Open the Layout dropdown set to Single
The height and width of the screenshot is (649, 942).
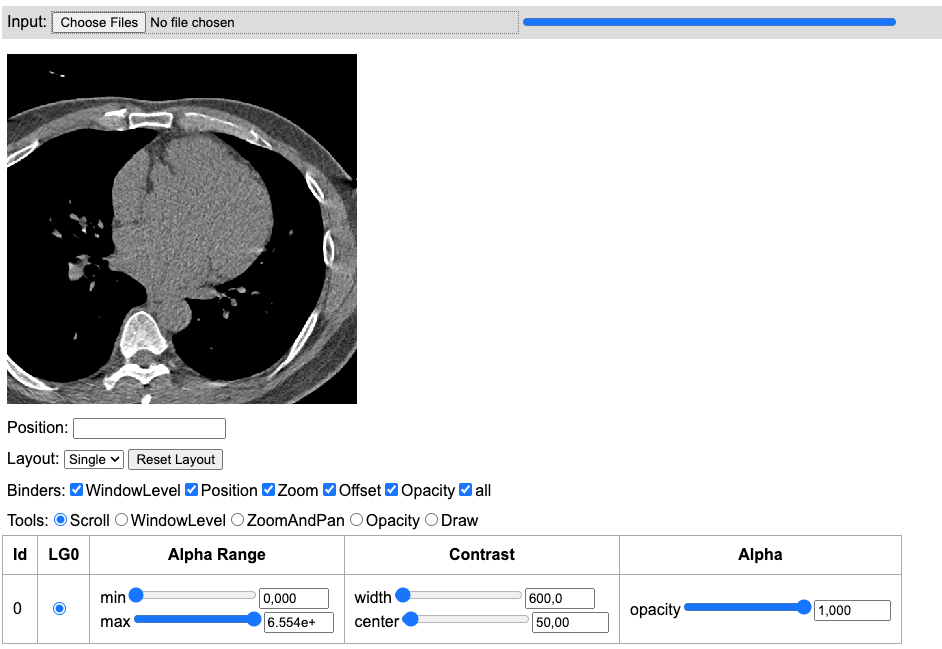point(94,459)
